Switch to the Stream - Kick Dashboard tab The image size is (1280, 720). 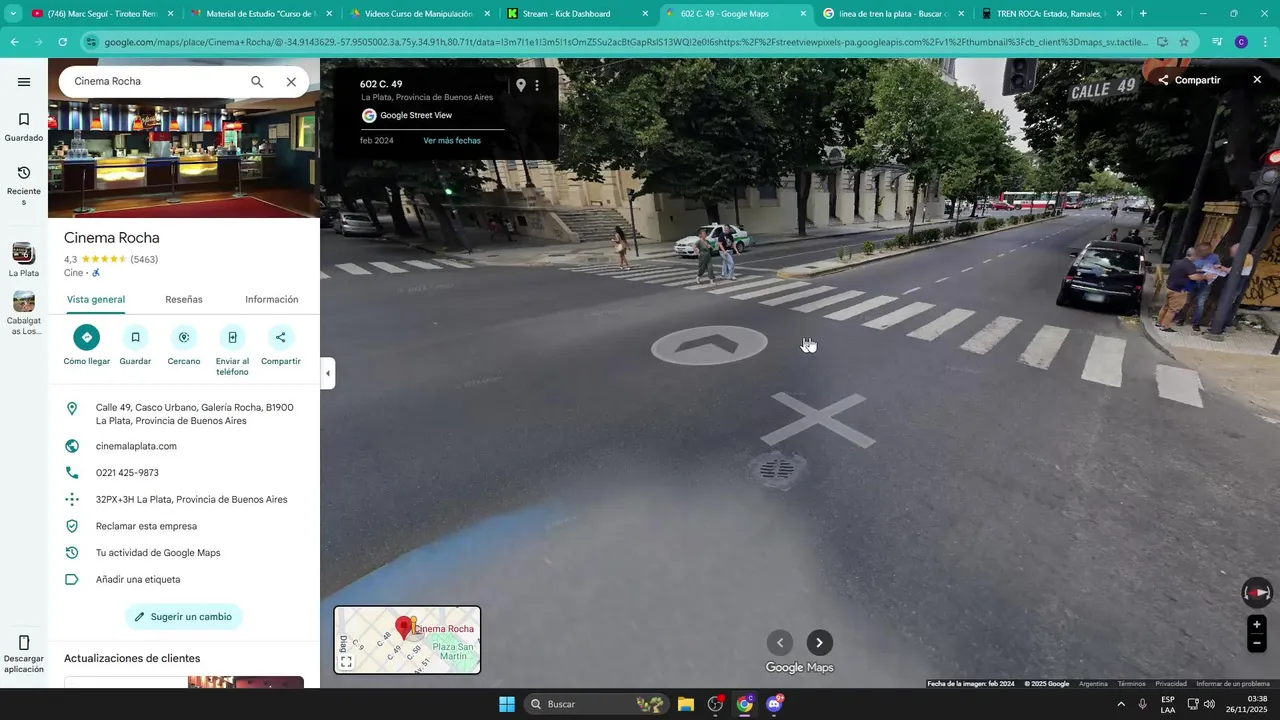click(579, 14)
